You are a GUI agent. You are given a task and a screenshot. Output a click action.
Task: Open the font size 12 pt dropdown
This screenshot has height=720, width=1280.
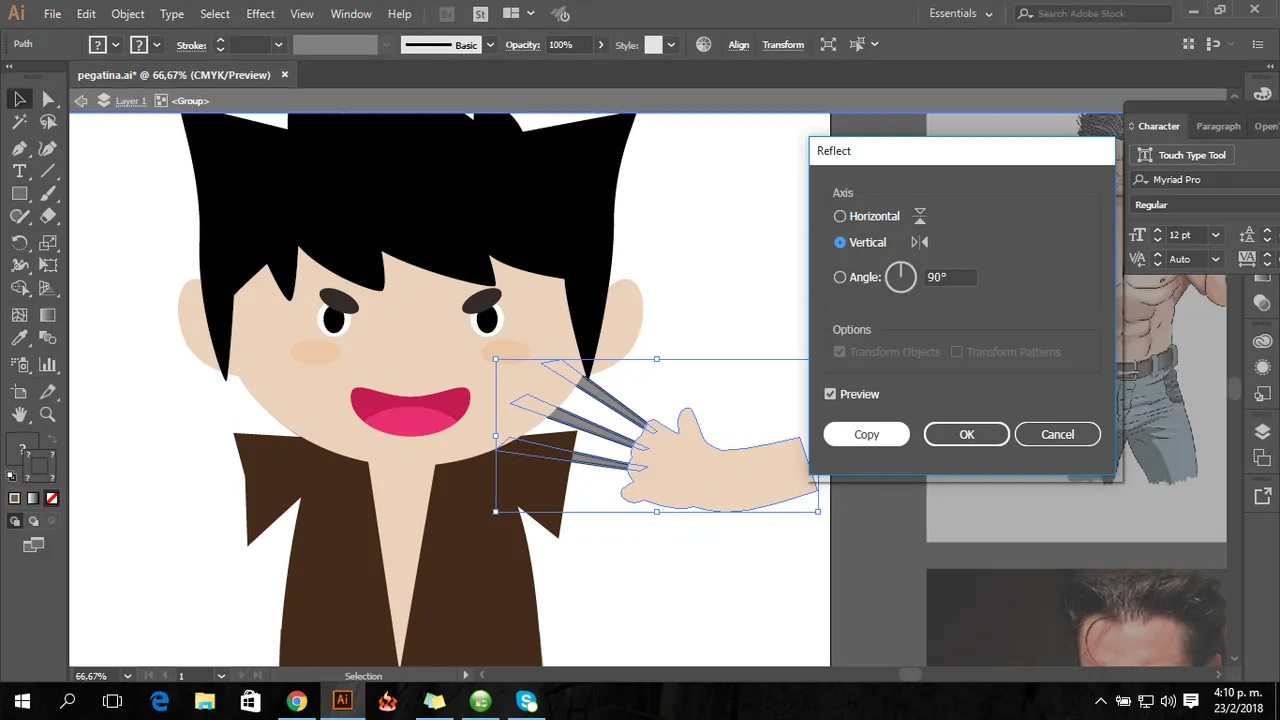pos(1216,235)
